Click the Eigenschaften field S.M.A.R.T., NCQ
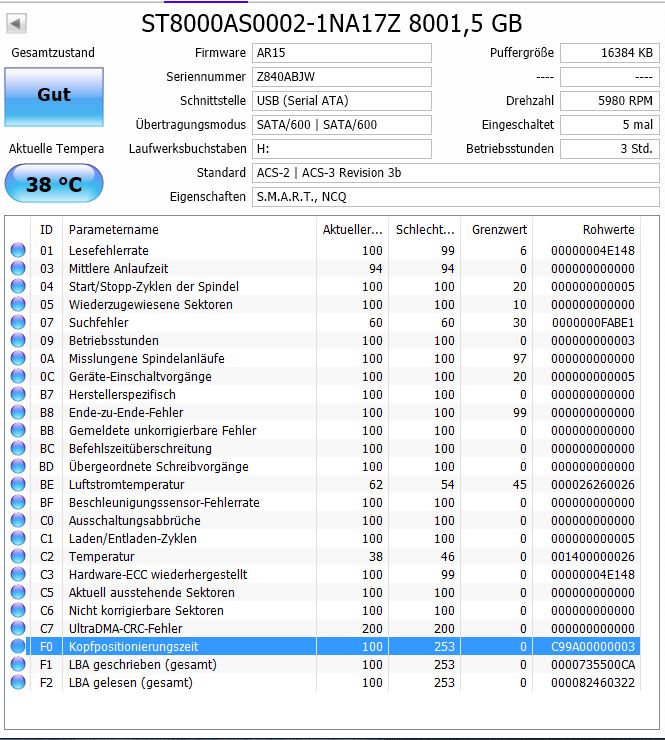The width and height of the screenshot is (665, 740). coord(455,197)
